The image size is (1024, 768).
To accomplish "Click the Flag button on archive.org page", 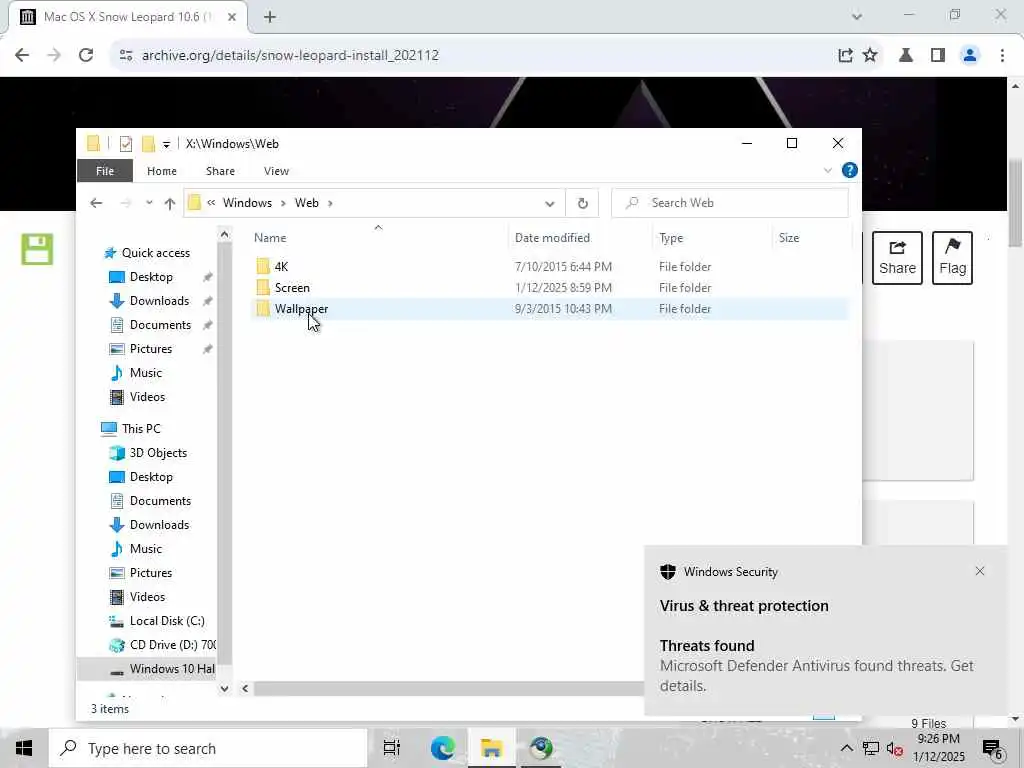I will (952, 257).
